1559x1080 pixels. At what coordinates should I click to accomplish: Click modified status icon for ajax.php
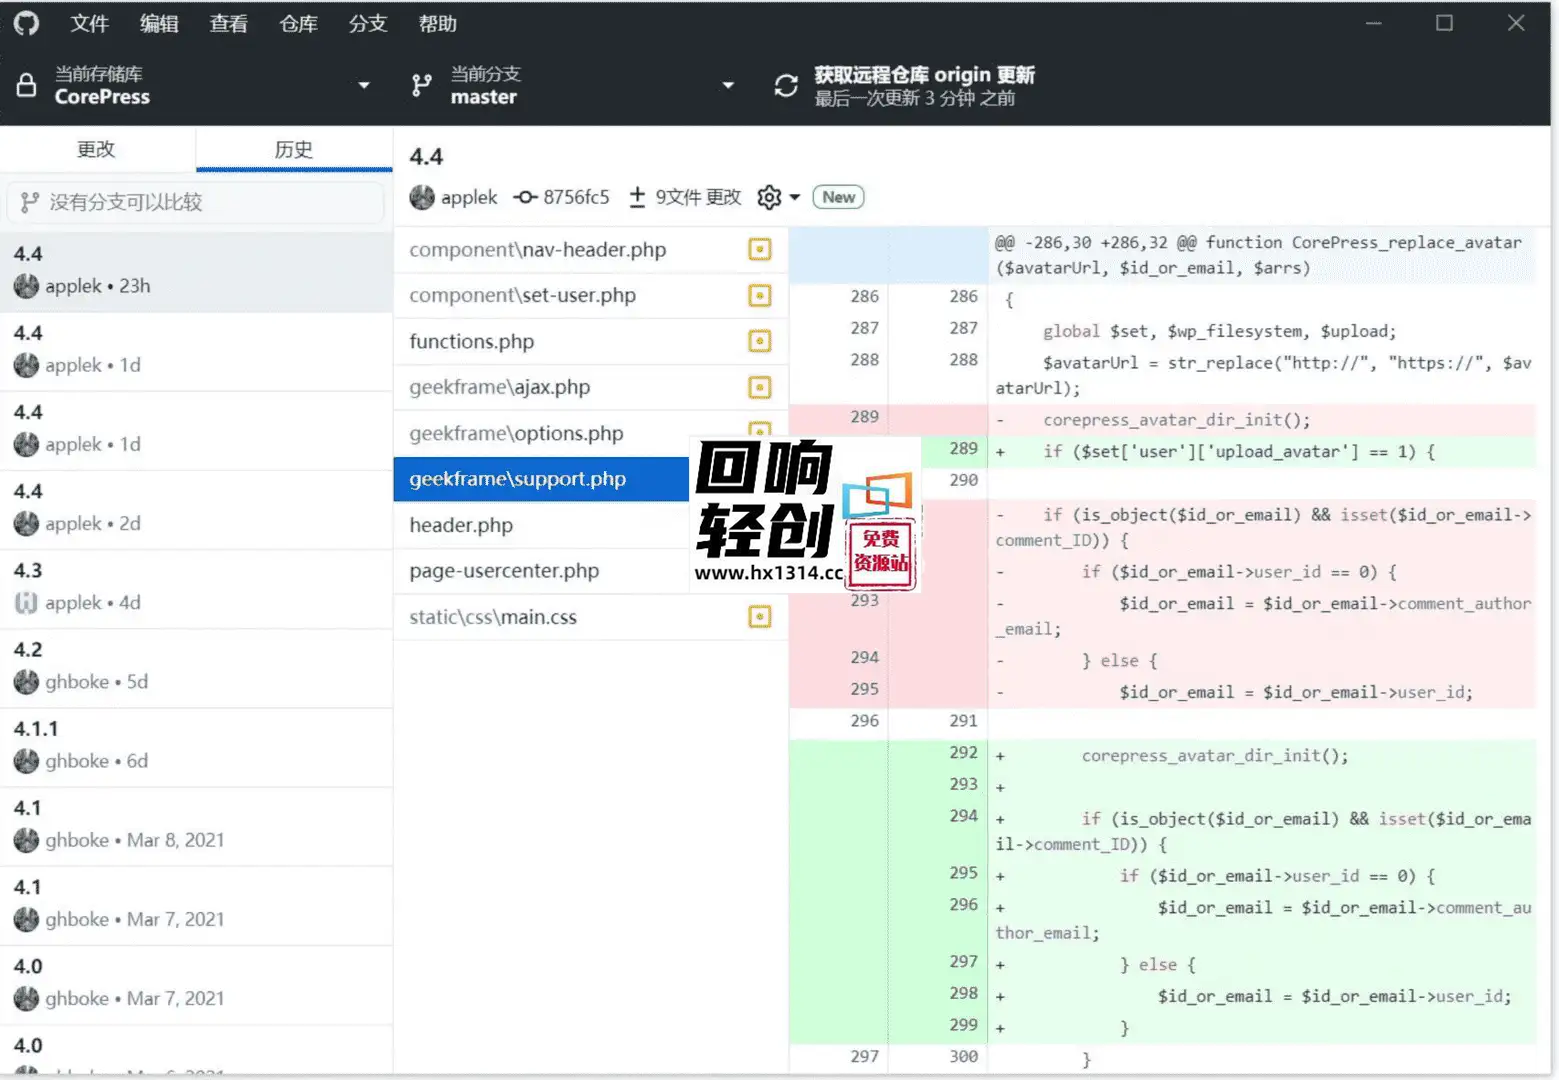[x=760, y=387]
